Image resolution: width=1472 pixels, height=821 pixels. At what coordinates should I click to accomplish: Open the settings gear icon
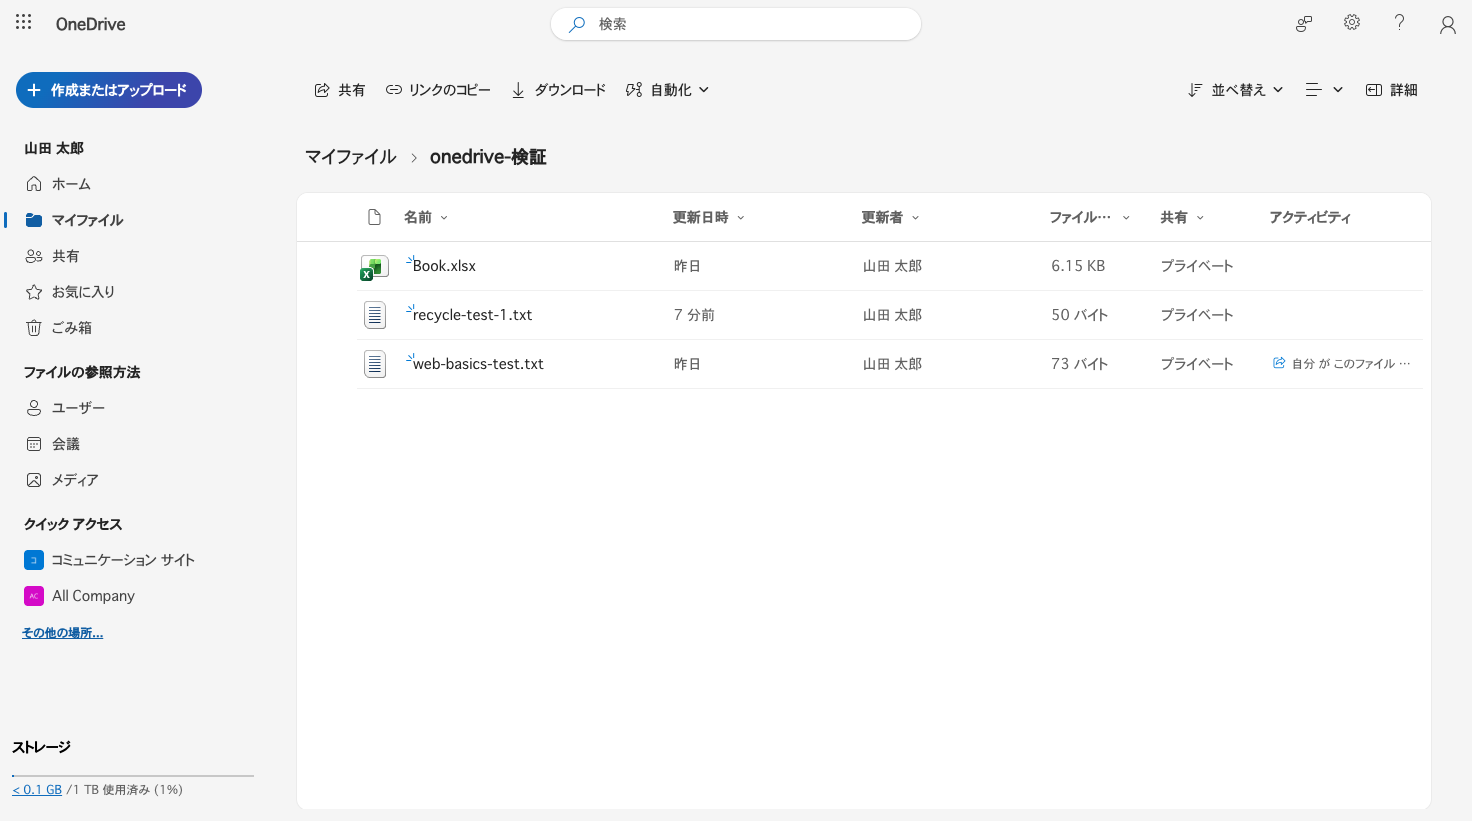point(1352,22)
